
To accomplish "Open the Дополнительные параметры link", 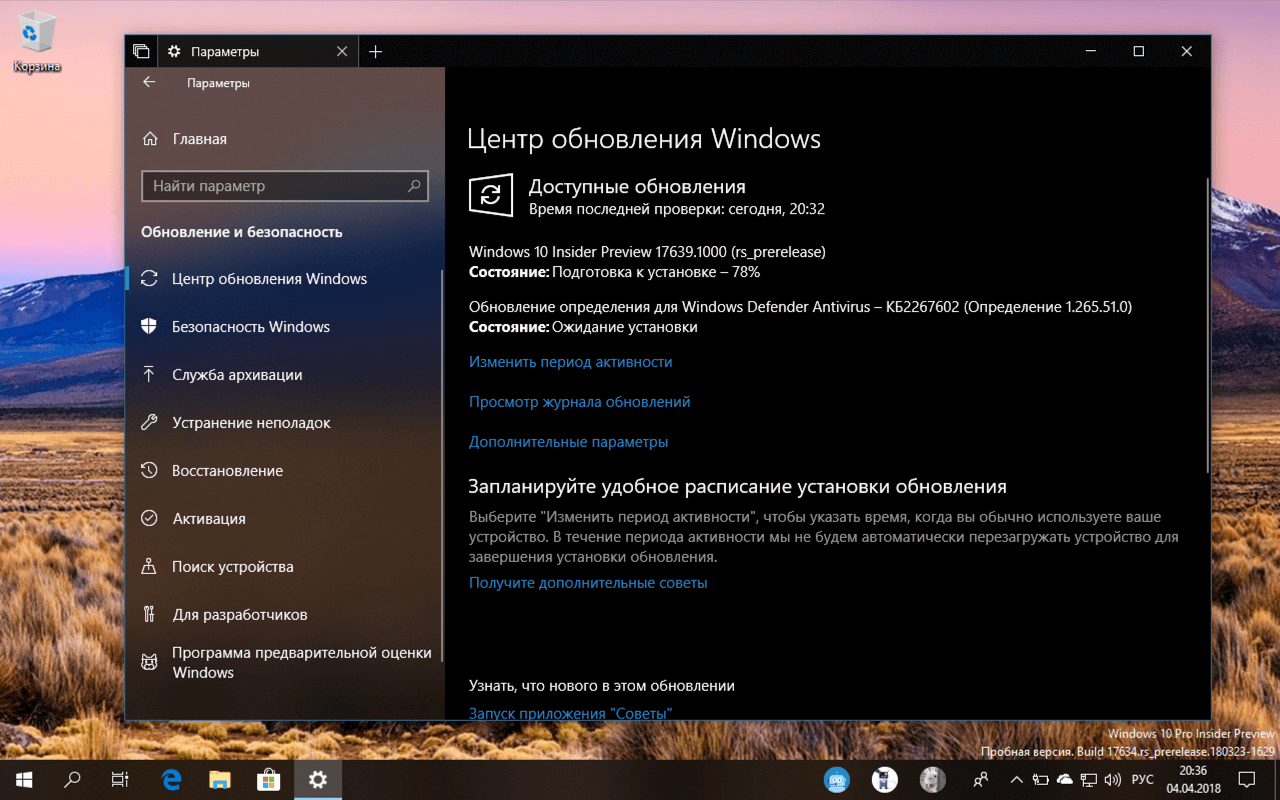I will 569,442.
